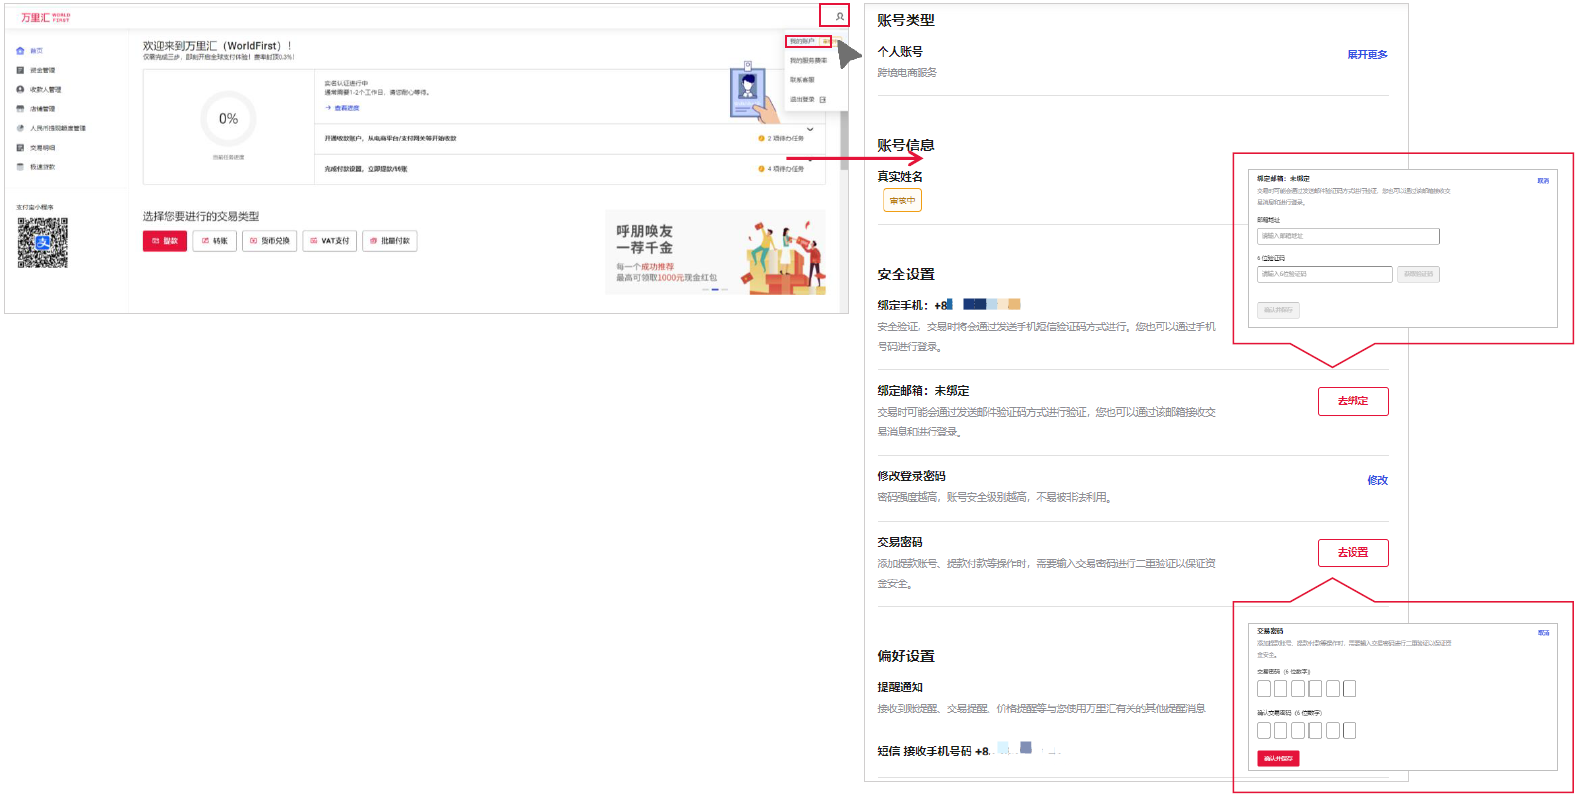
Task: Select the 转账 transaction type
Action: (x=215, y=241)
